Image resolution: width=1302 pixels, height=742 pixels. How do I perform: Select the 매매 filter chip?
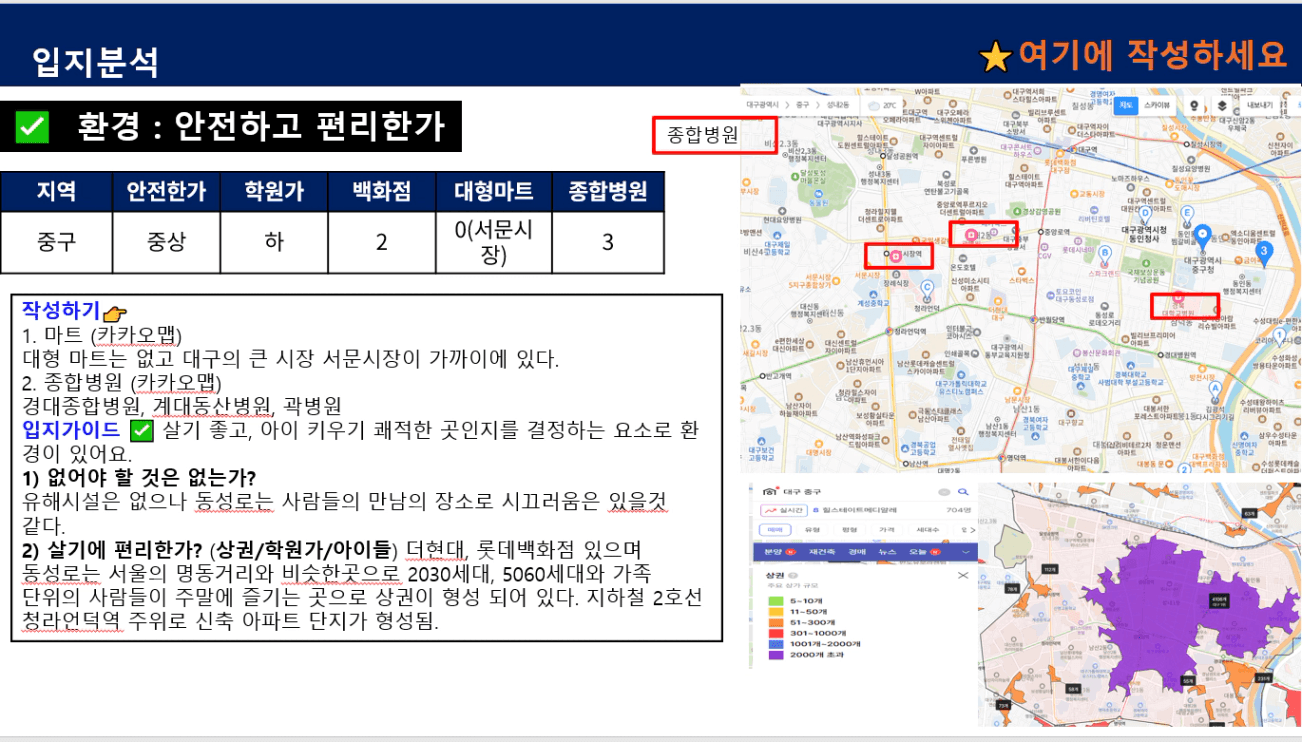[775, 530]
